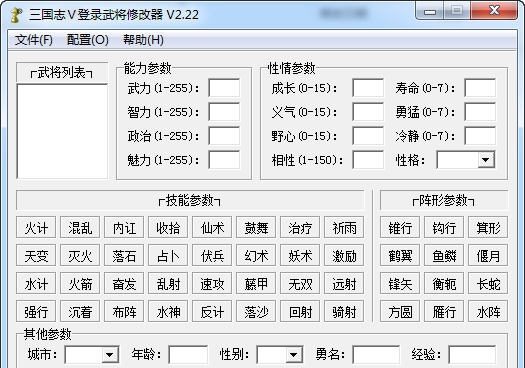Click the 占卜 skill button

(x=168, y=255)
